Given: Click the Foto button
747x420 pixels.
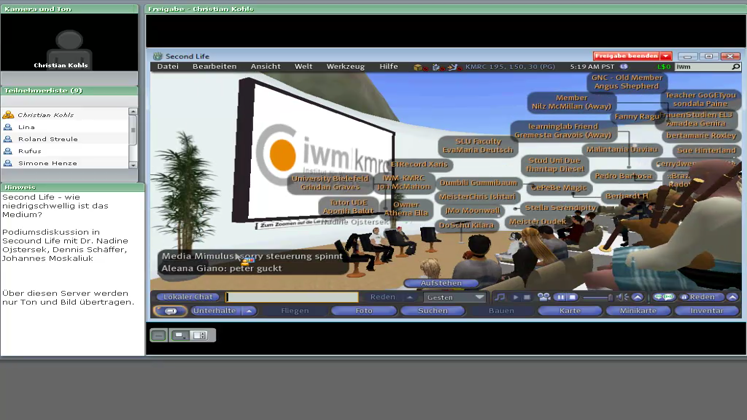Looking at the screenshot, I should [x=363, y=310].
